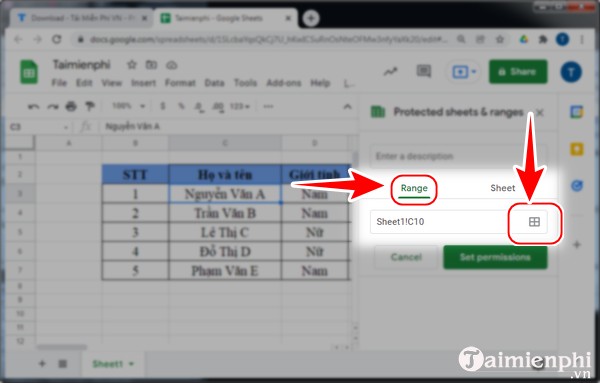Image resolution: width=600 pixels, height=383 pixels.
Task: Format as percent with % icon
Action: pos(181,106)
